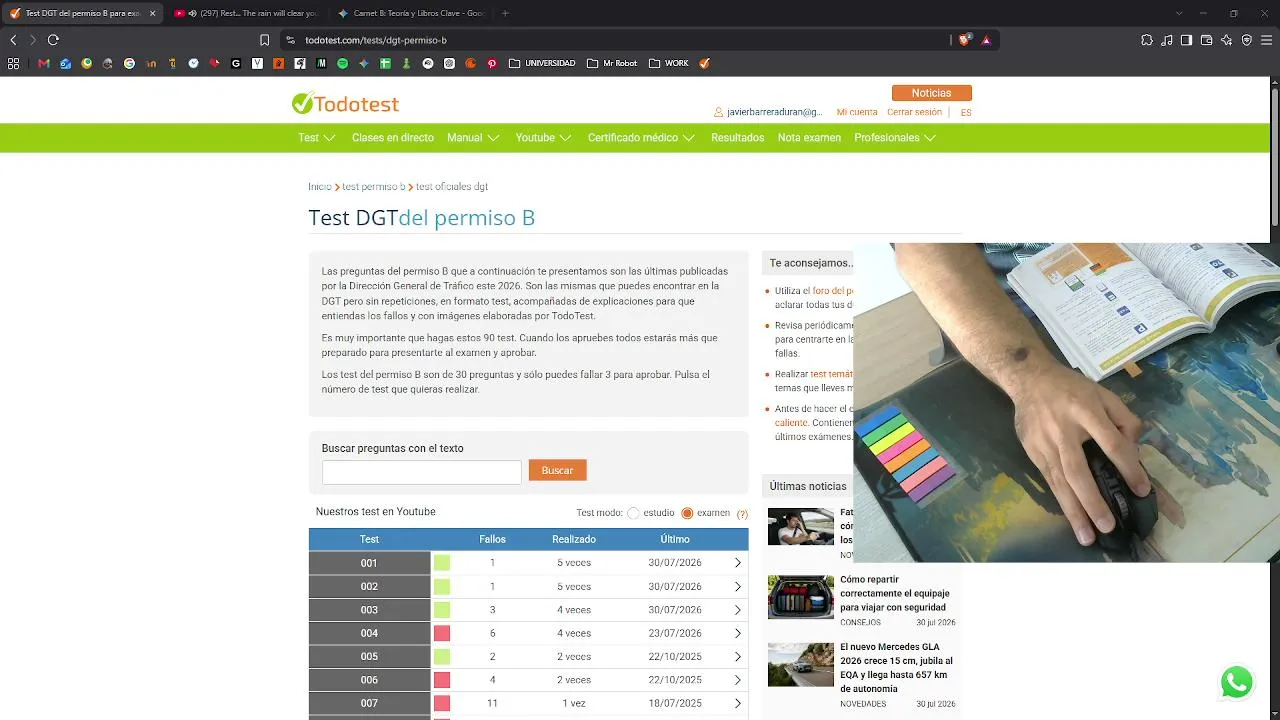1280x720 pixels.
Task: Expand the Test menu dropdown
Action: pos(317,138)
